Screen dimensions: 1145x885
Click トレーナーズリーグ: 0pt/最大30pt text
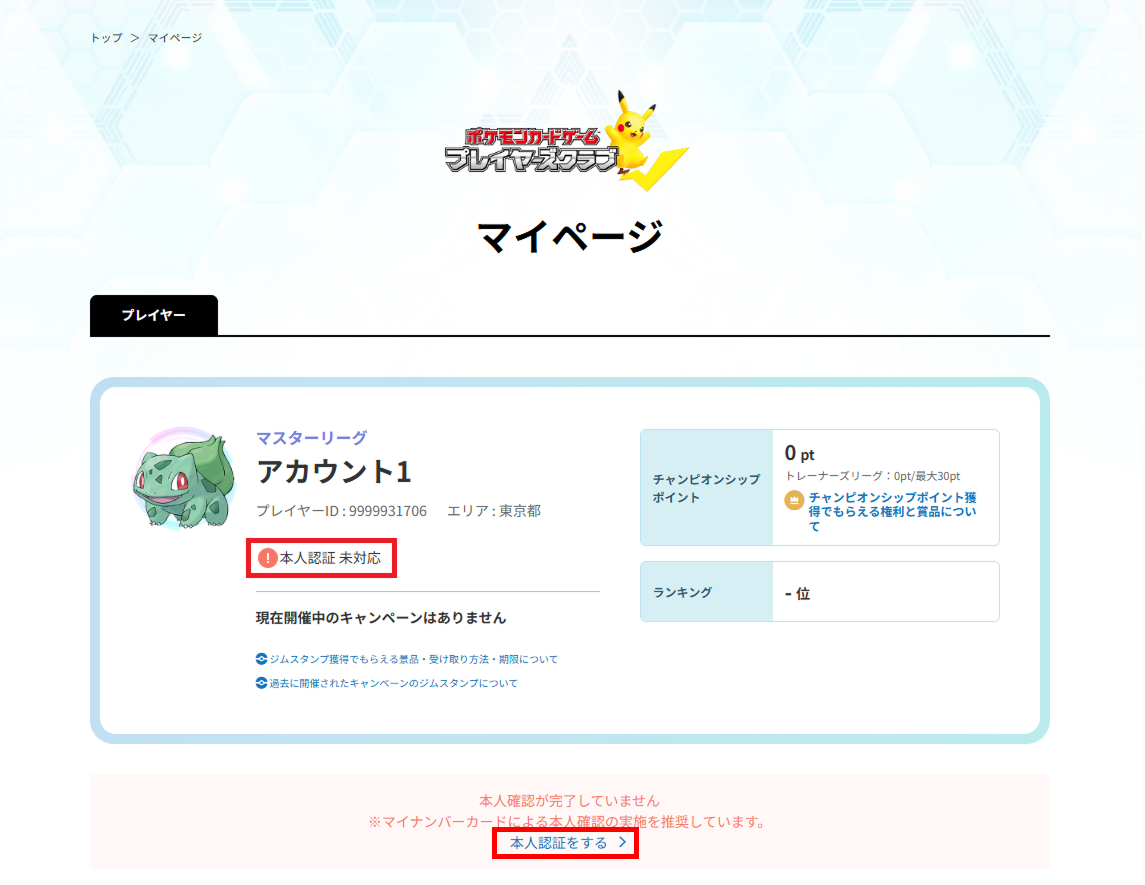(x=873, y=476)
